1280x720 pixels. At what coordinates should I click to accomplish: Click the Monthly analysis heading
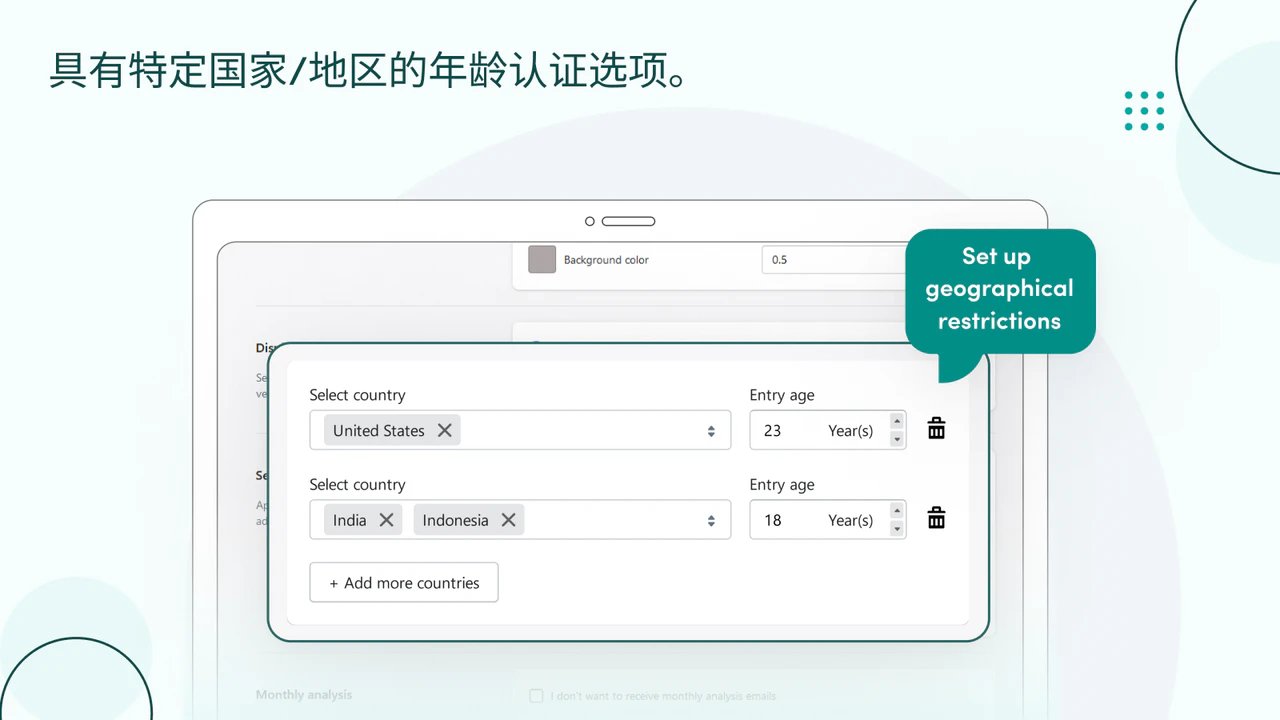tap(304, 695)
